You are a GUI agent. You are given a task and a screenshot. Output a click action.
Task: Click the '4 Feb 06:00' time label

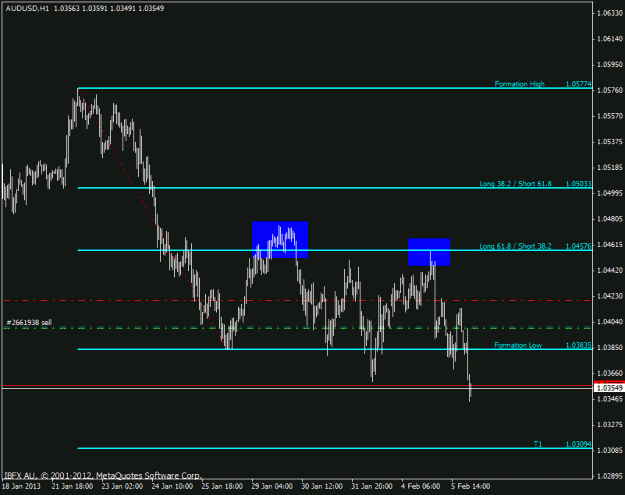point(421,486)
